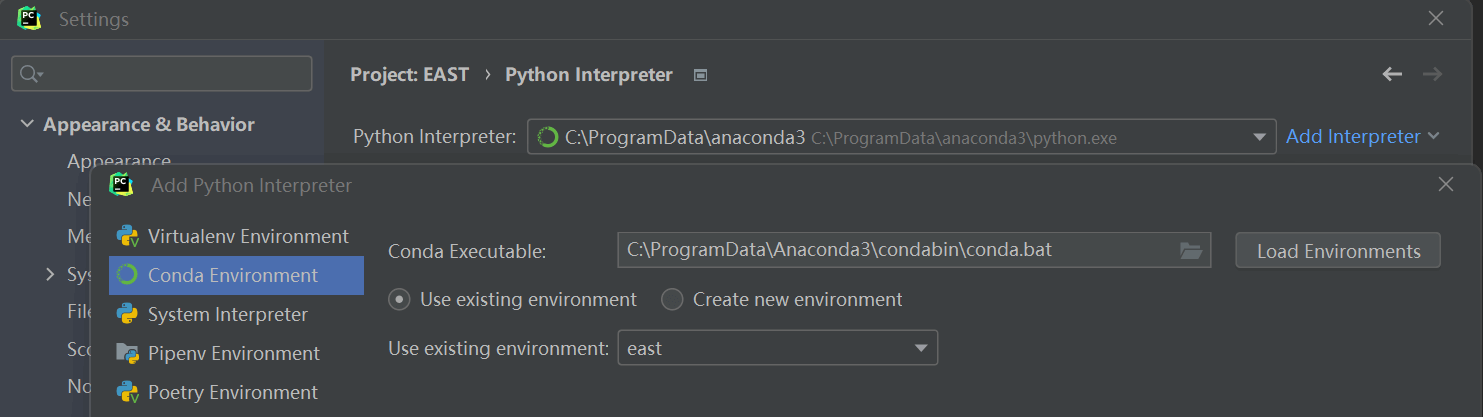Open the Add Interpreter dropdown link
This screenshot has width=1483, height=417.
[x=1362, y=136]
